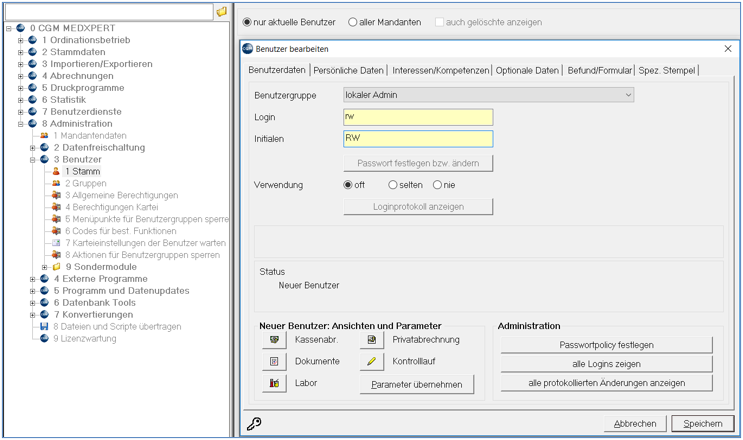Close the Benutzer bearbeiten dialog

click(728, 49)
